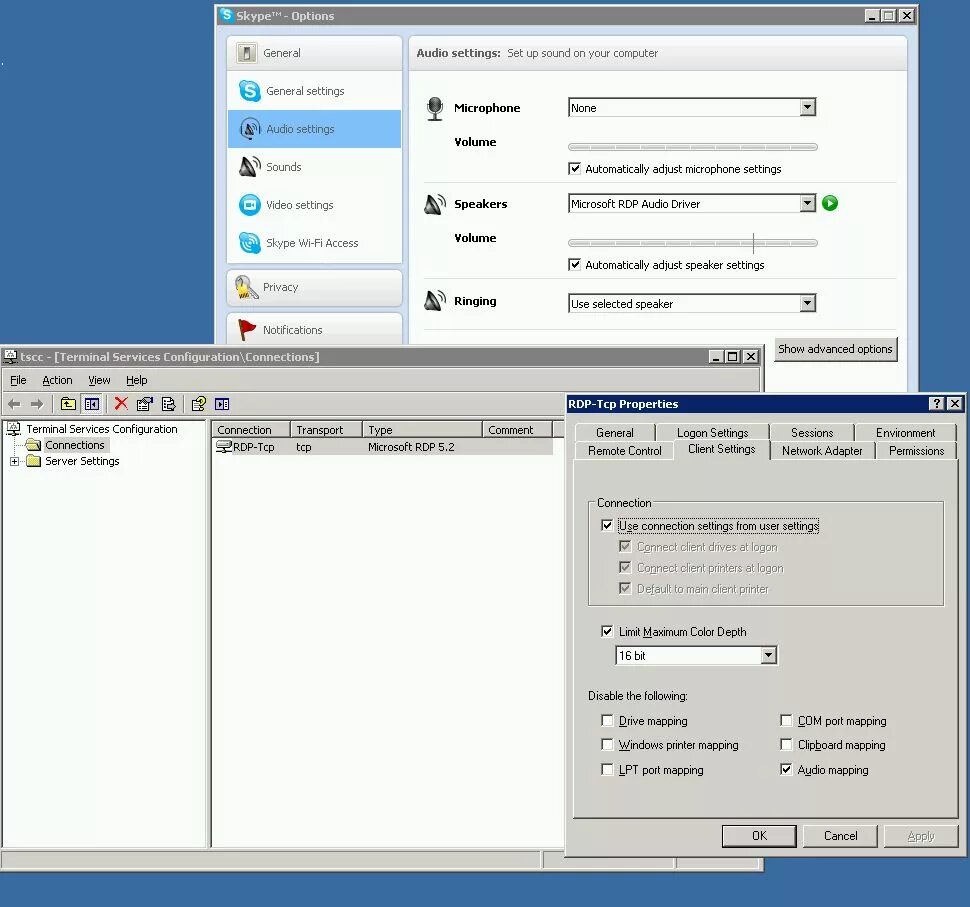This screenshot has height=907, width=970.
Task: Check LPT port mapping checkbox
Action: 607,770
